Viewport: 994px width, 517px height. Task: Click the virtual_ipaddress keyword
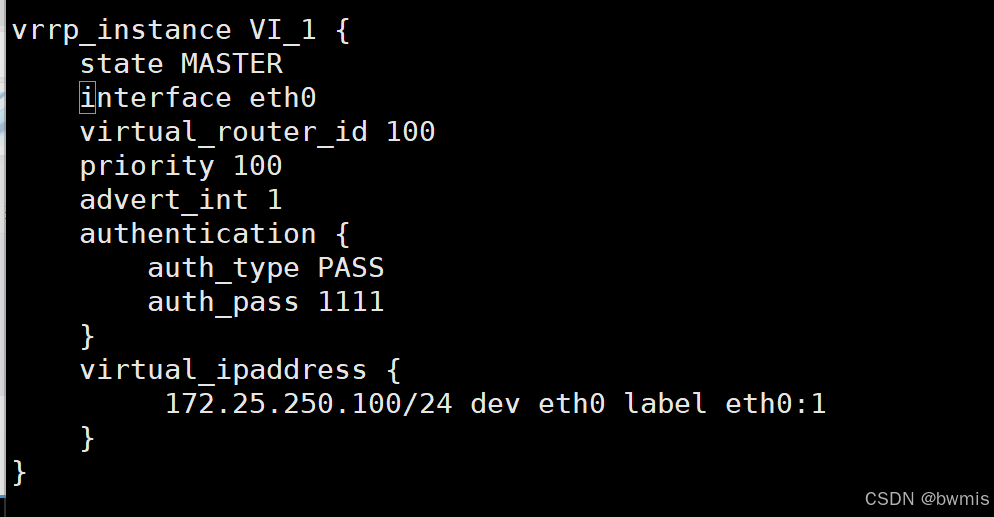223,371
